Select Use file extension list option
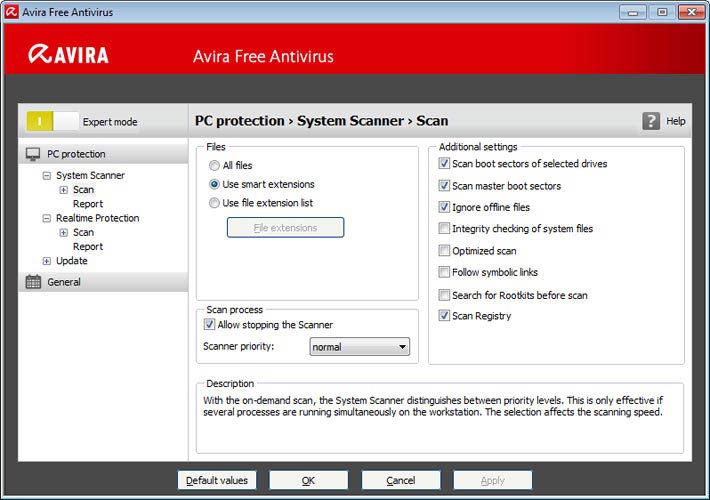Screen dimensions: 710x500 (x=214, y=203)
